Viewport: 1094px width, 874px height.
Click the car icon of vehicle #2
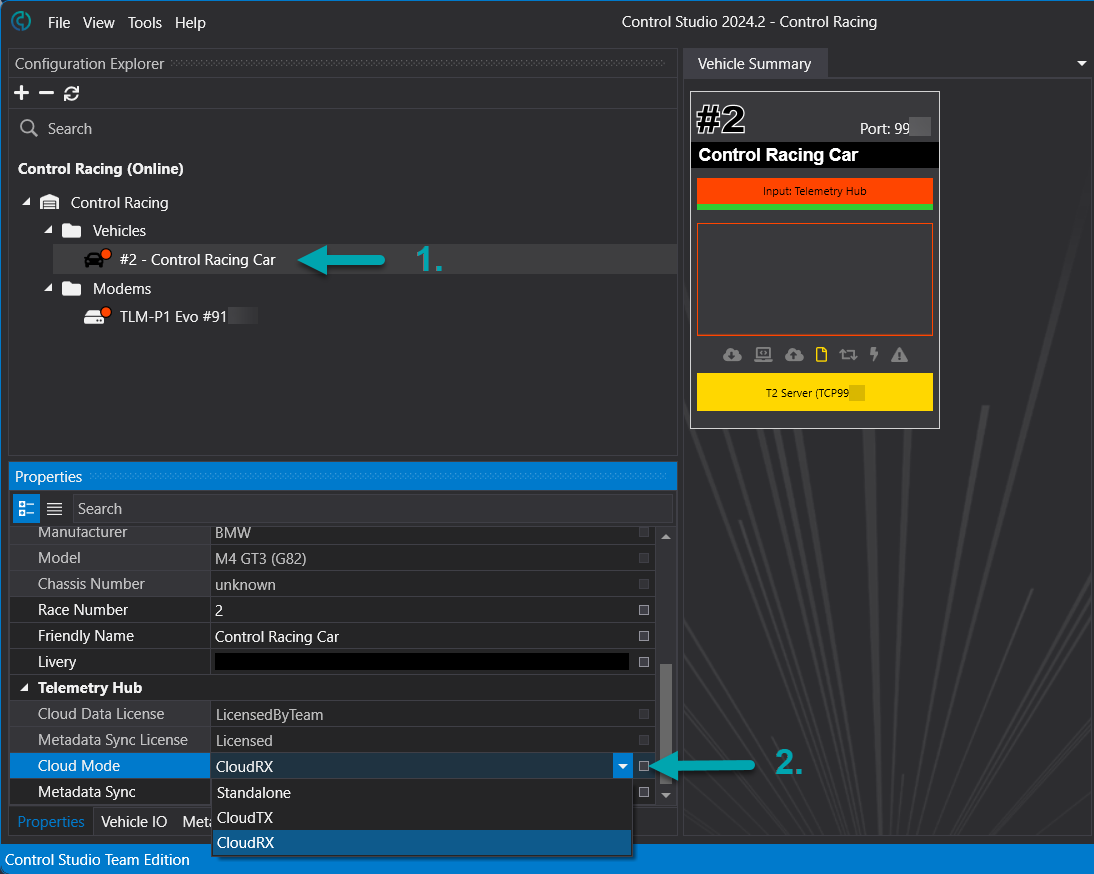(96, 259)
